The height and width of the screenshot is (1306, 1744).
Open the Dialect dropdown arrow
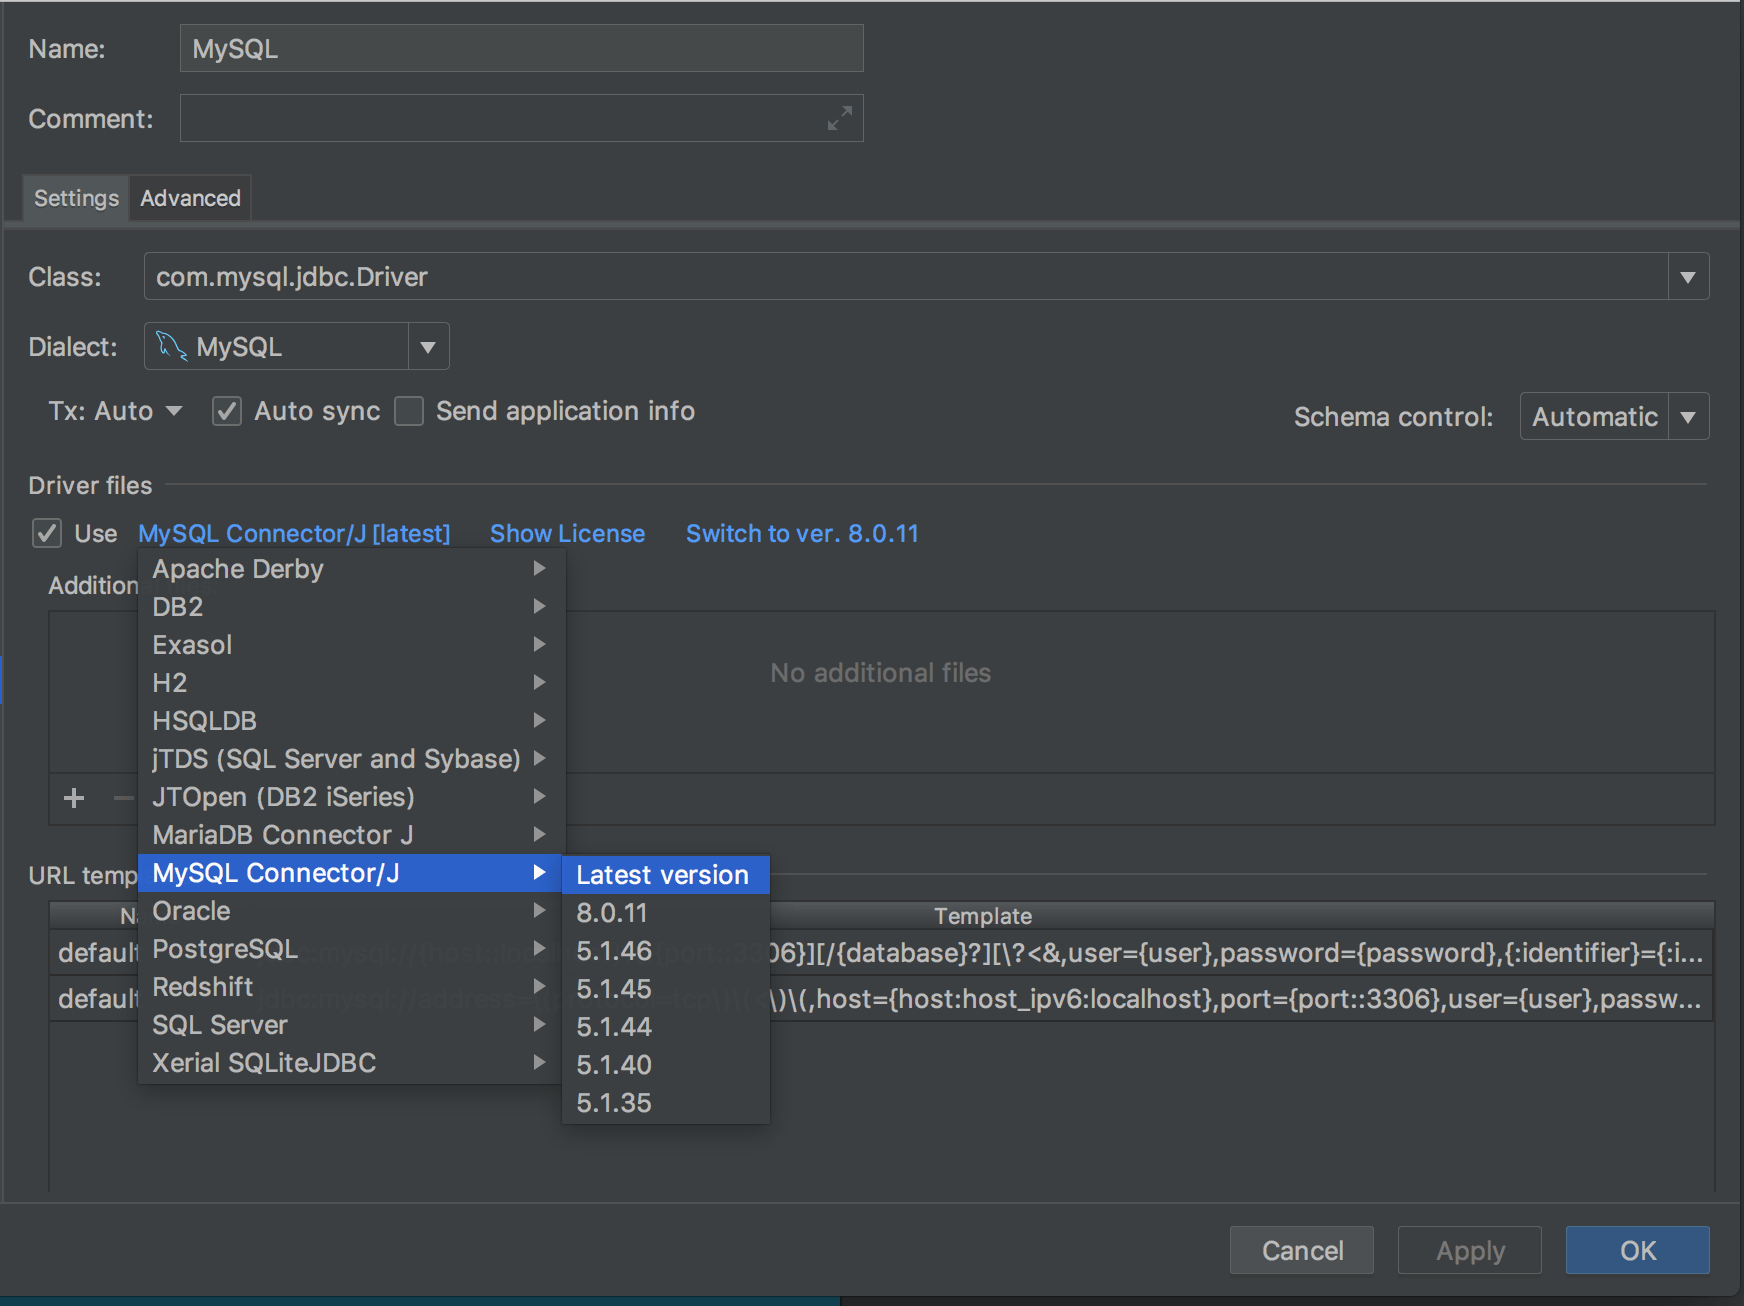(428, 347)
